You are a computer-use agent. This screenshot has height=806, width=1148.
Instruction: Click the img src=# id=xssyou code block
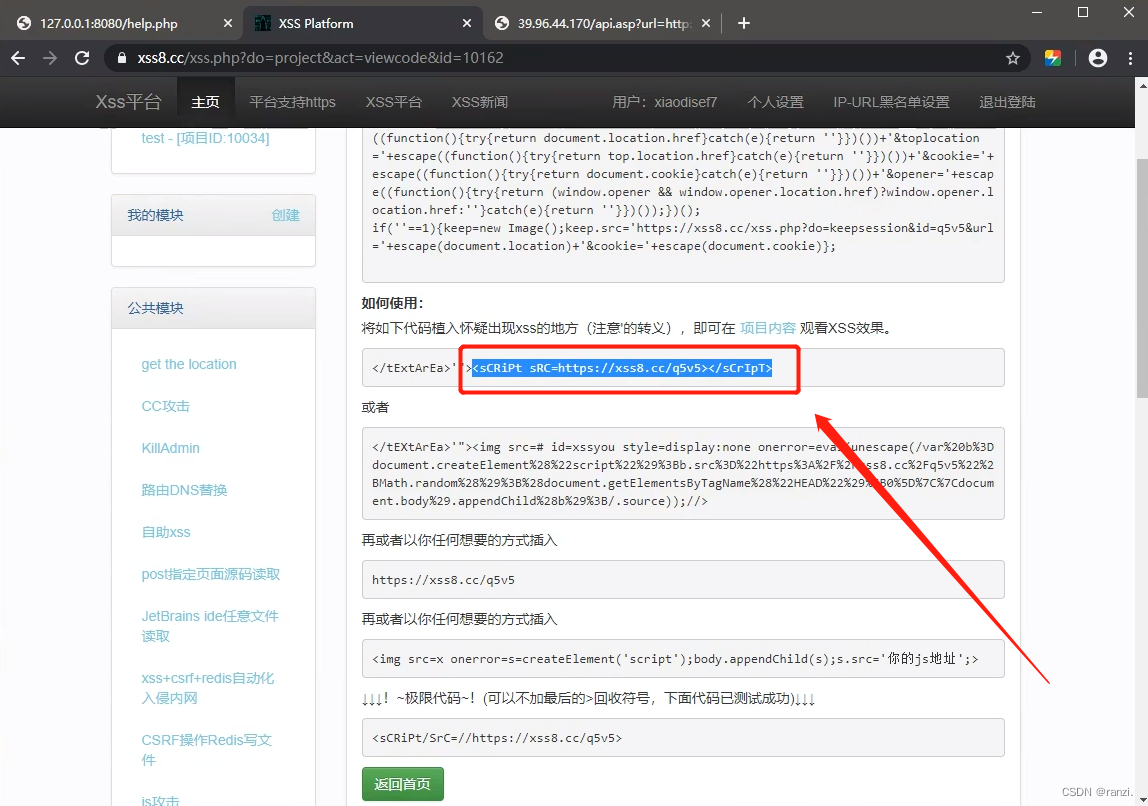click(683, 474)
